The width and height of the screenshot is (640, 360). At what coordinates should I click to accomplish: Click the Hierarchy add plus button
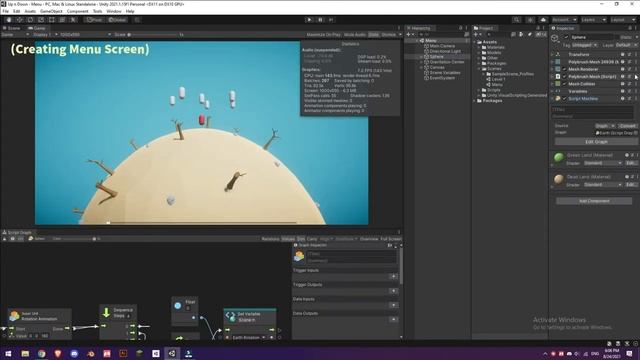tap(409, 35)
